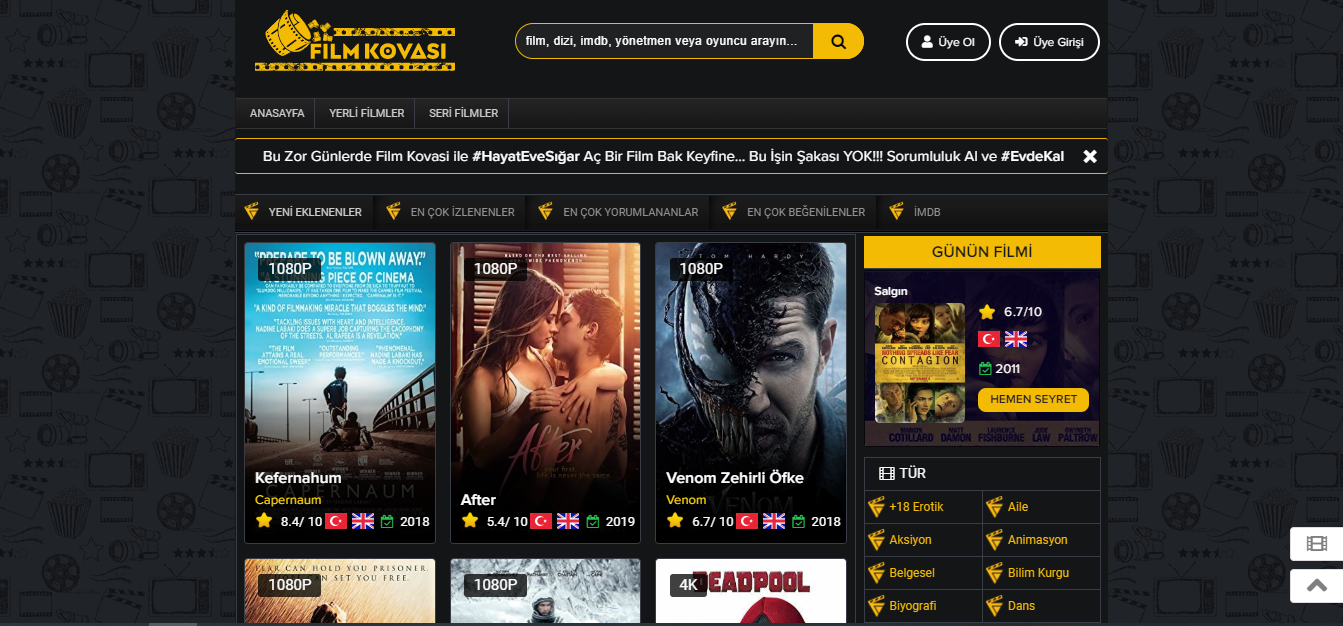Click the Salgın movie title

[x=890, y=291]
